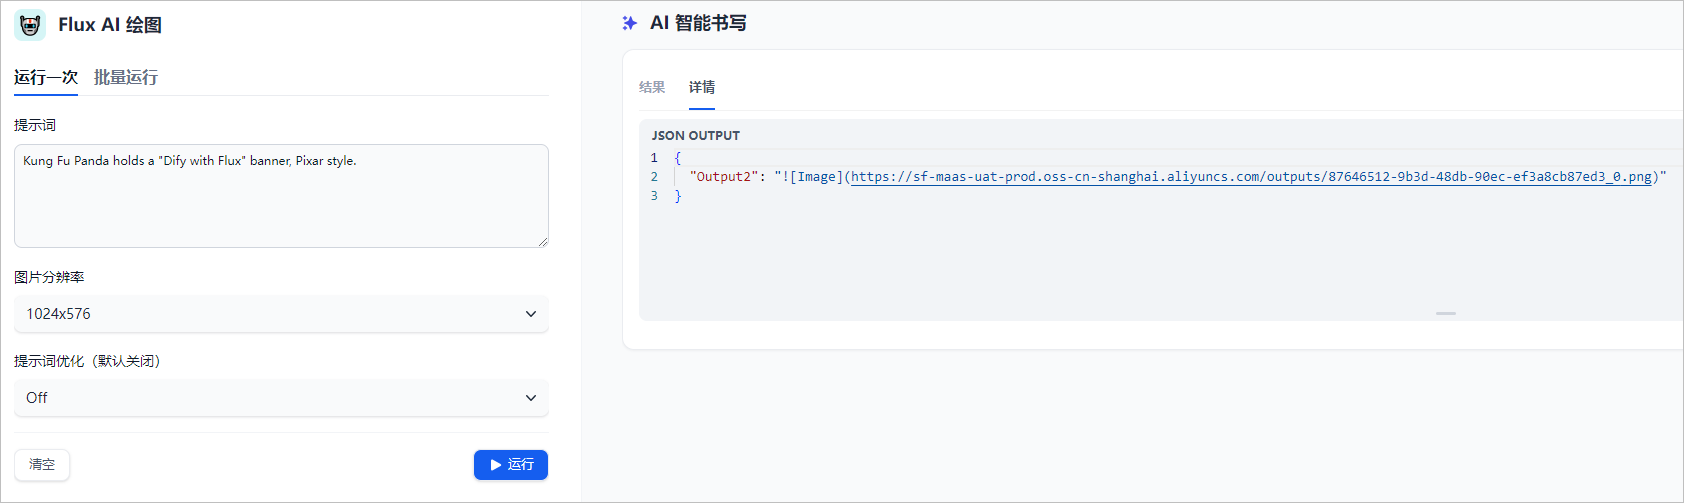Click the blue 运行 run button

coord(511,465)
